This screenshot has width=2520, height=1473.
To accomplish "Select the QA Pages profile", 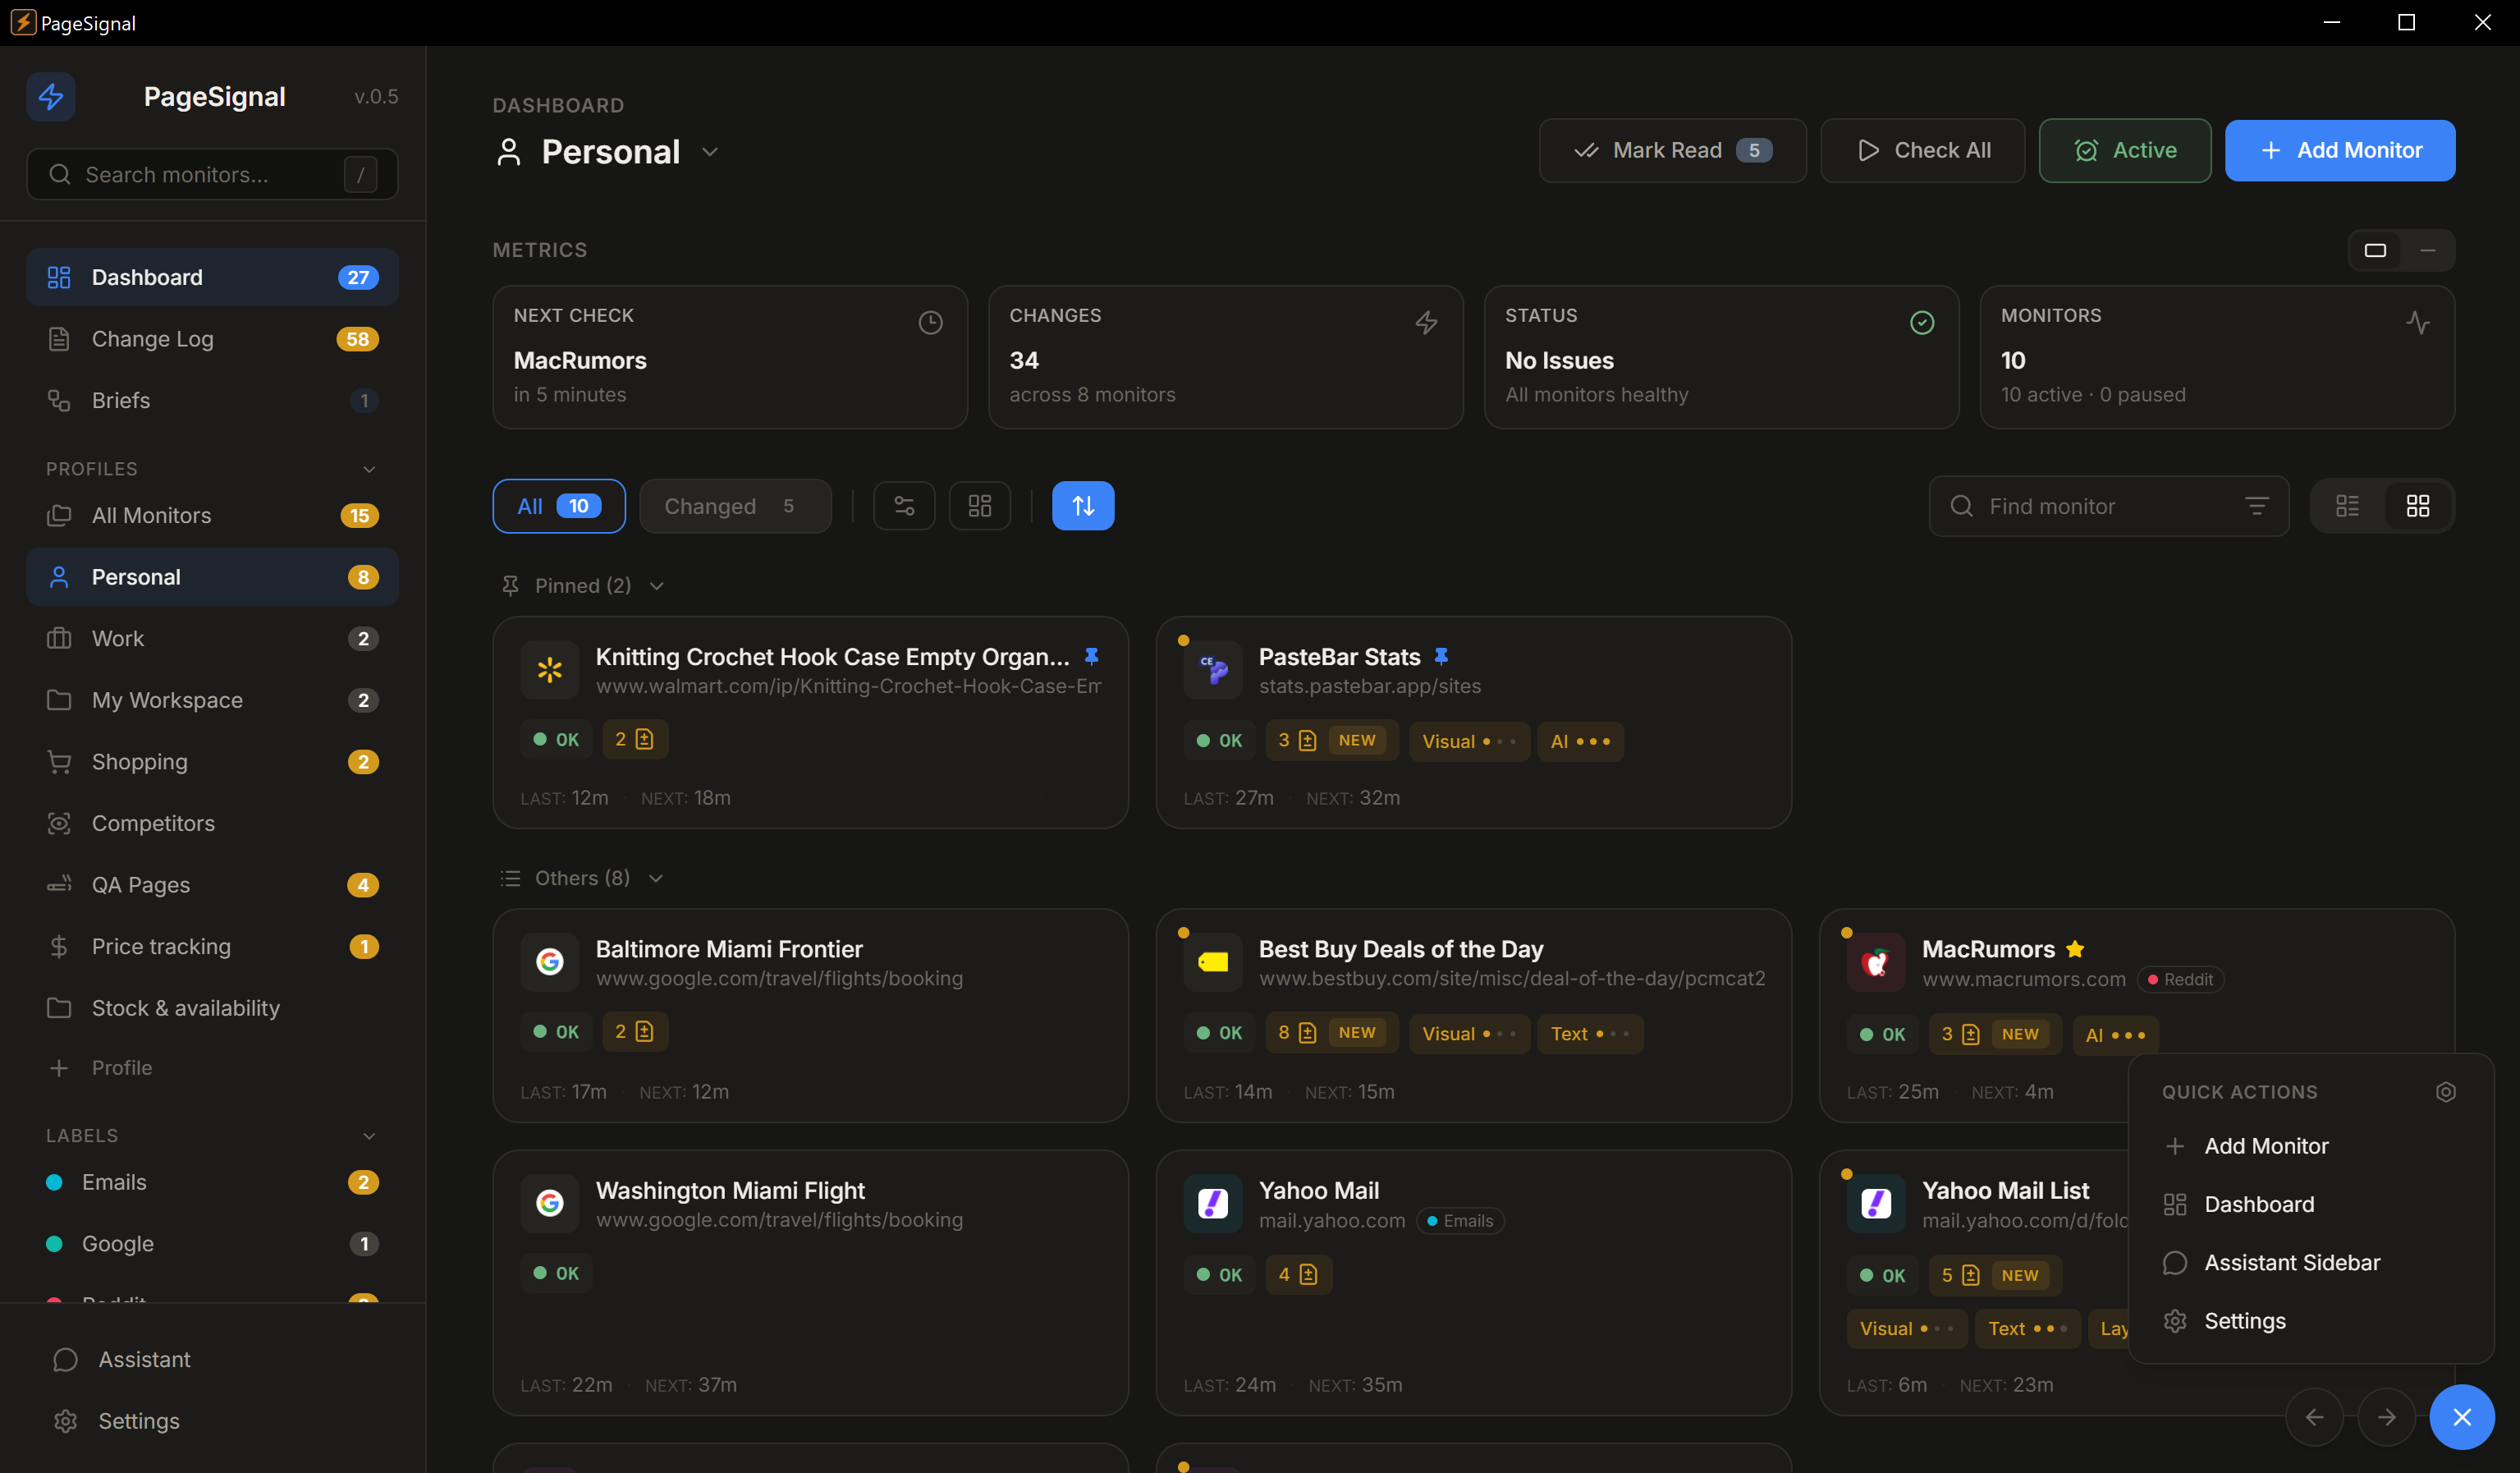I will [x=212, y=885].
